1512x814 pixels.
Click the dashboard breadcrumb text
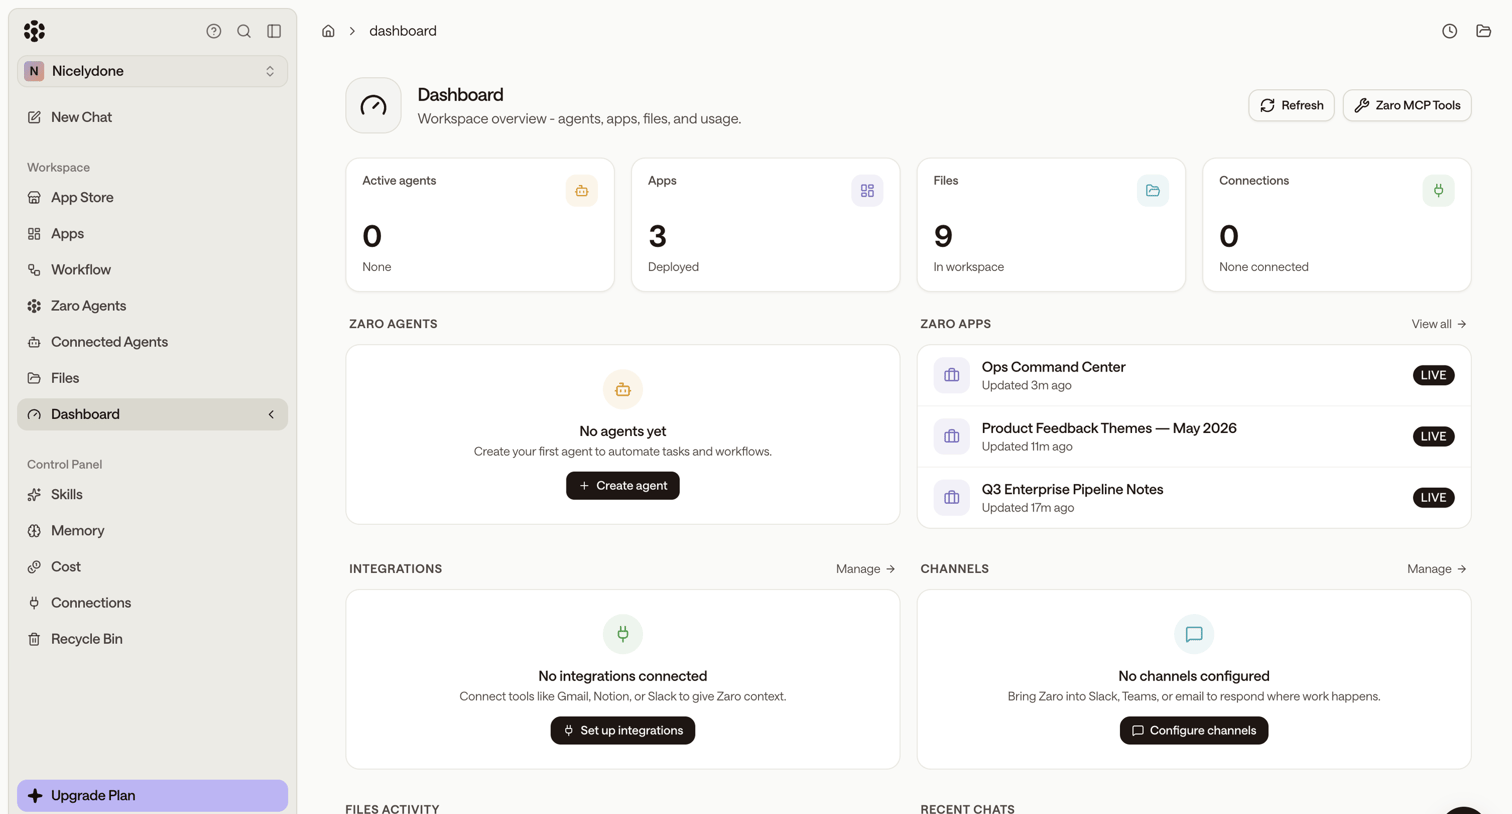[403, 31]
